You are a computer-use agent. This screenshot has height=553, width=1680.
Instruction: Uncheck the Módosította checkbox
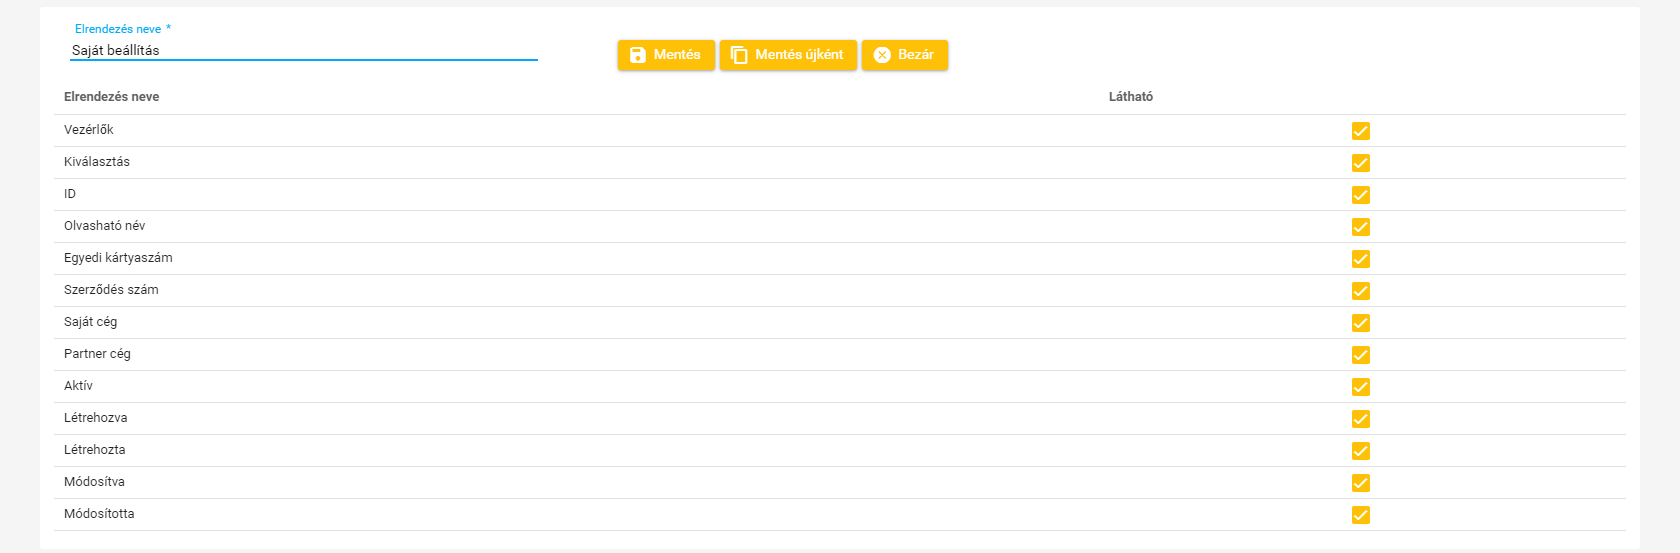(1360, 515)
